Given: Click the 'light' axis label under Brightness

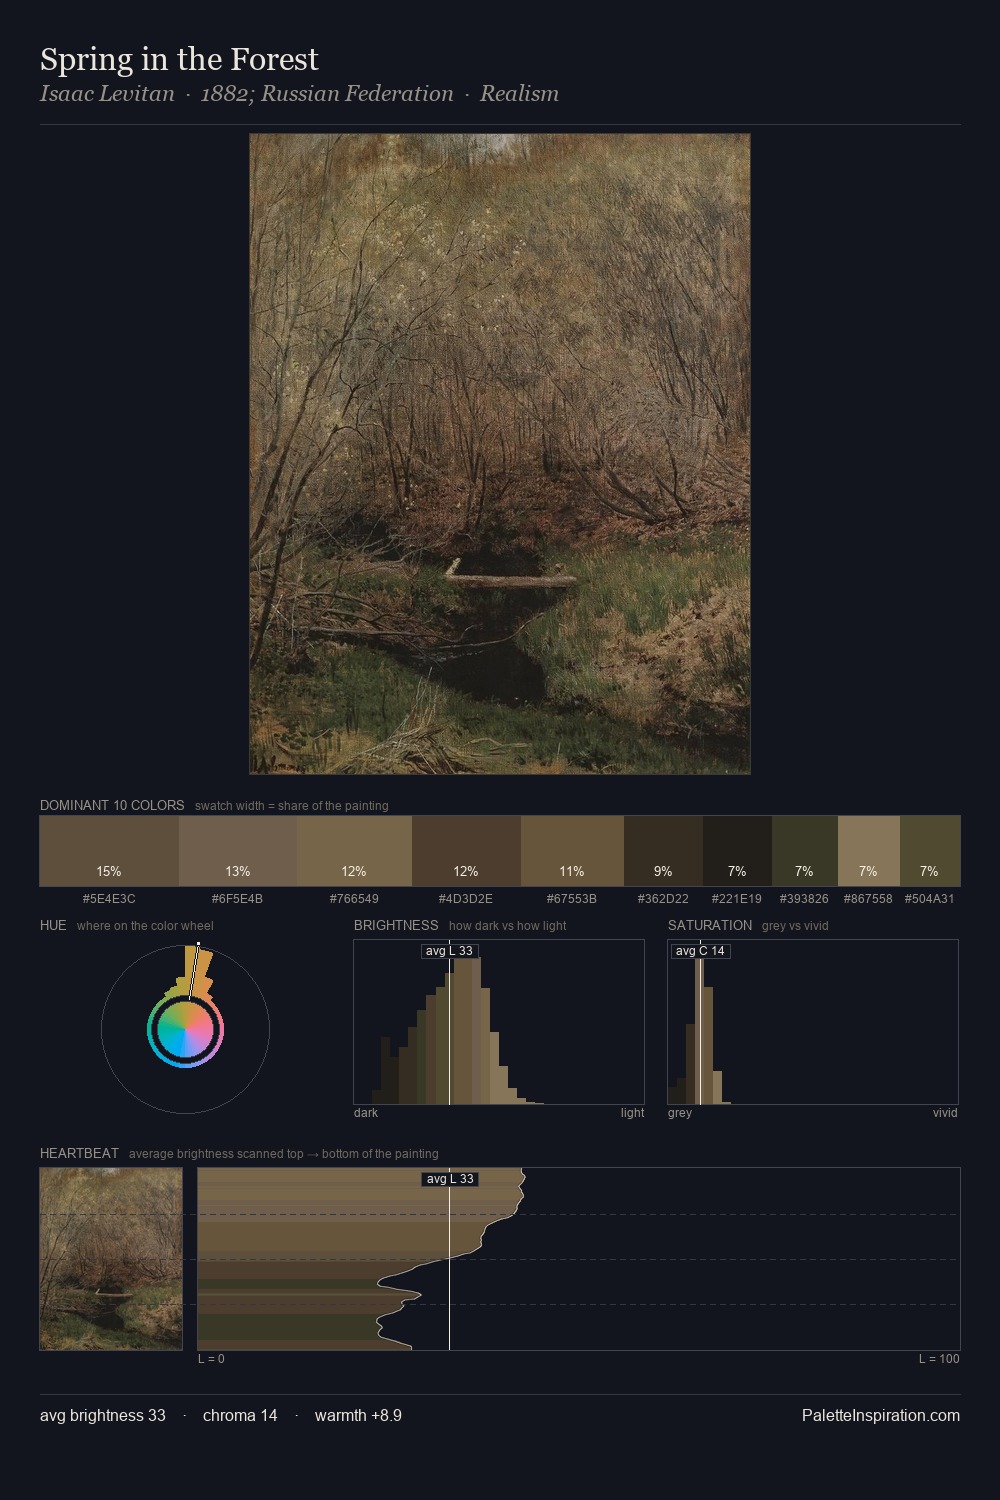Looking at the screenshot, I should pyautogui.click(x=632, y=1113).
